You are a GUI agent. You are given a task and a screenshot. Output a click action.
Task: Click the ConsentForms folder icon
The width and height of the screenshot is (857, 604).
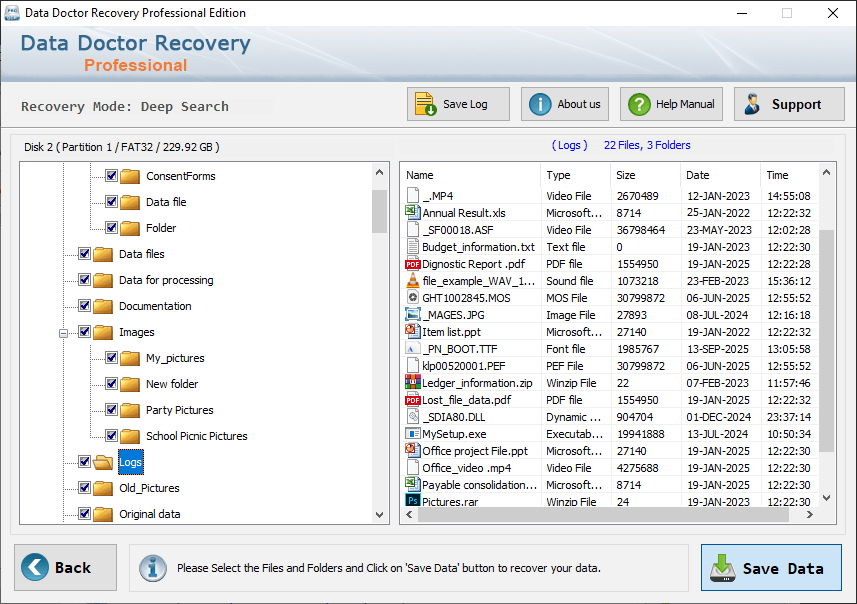130,176
